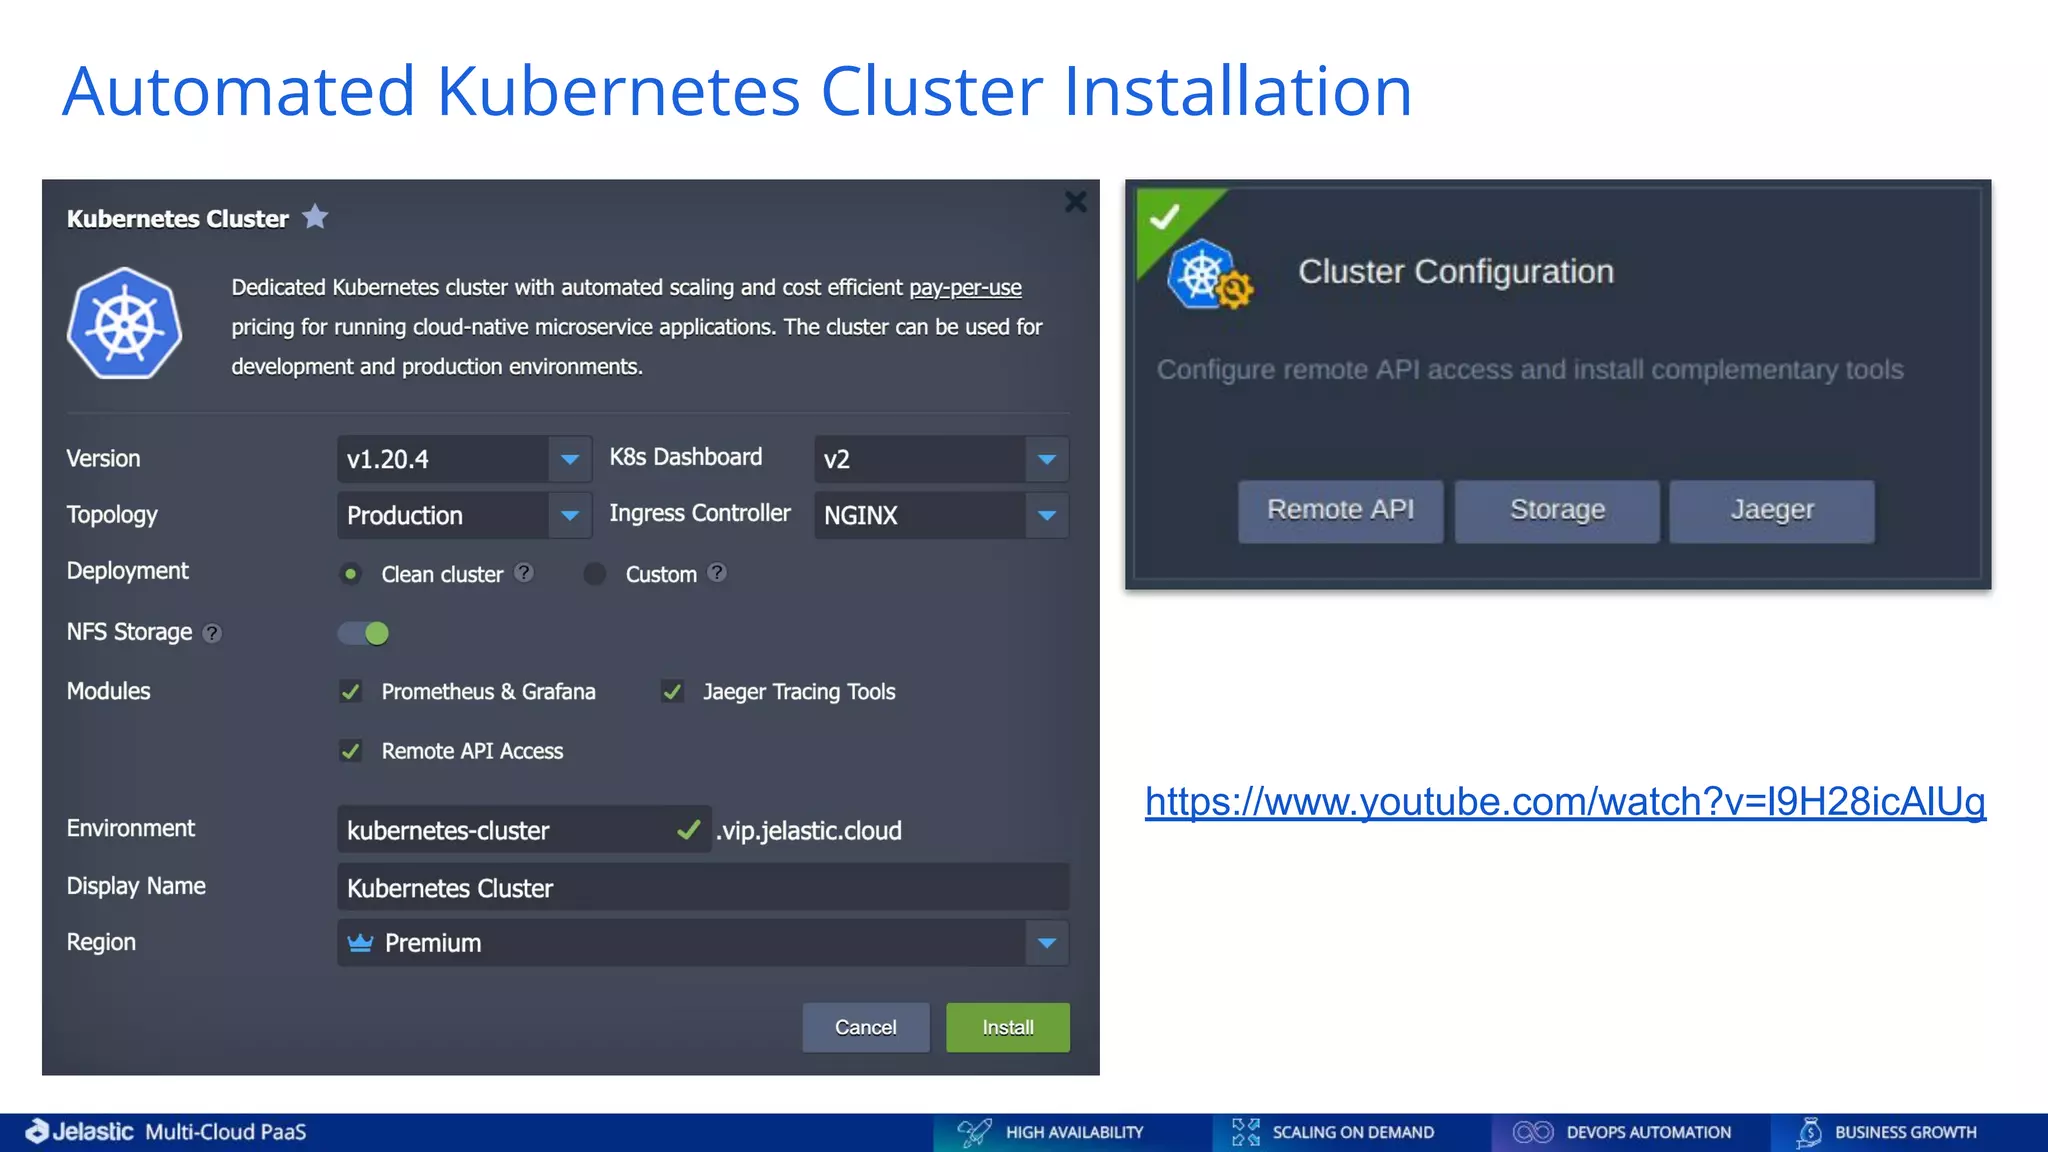
Task: Uncheck Prometheus & Grafana module
Action: (x=350, y=691)
